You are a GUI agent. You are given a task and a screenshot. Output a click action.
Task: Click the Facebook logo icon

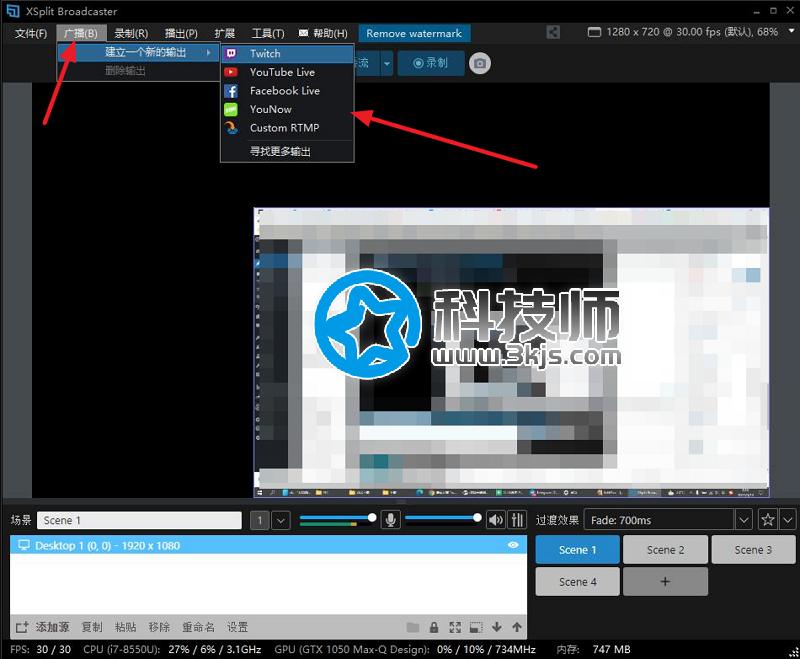[231, 91]
